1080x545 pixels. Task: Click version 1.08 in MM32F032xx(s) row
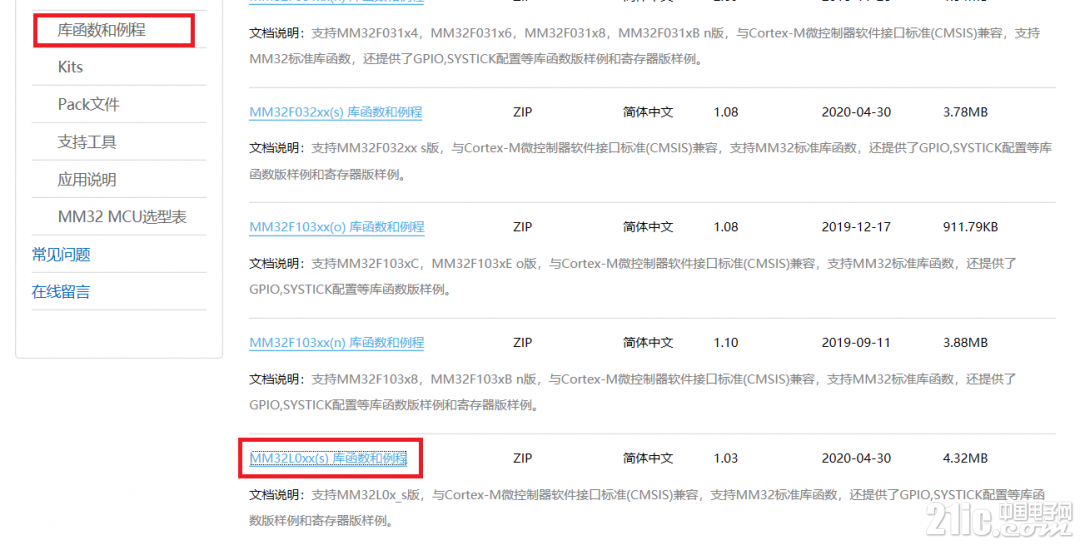tap(726, 112)
